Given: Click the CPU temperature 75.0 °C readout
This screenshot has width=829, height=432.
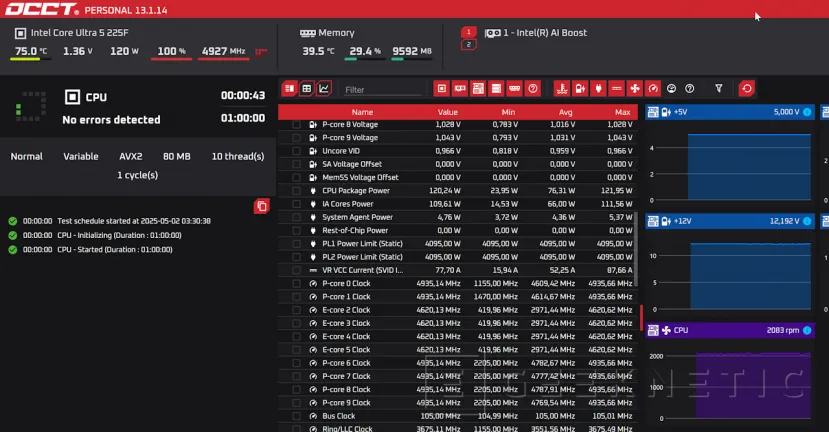Looking at the screenshot, I should pyautogui.click(x=31, y=51).
